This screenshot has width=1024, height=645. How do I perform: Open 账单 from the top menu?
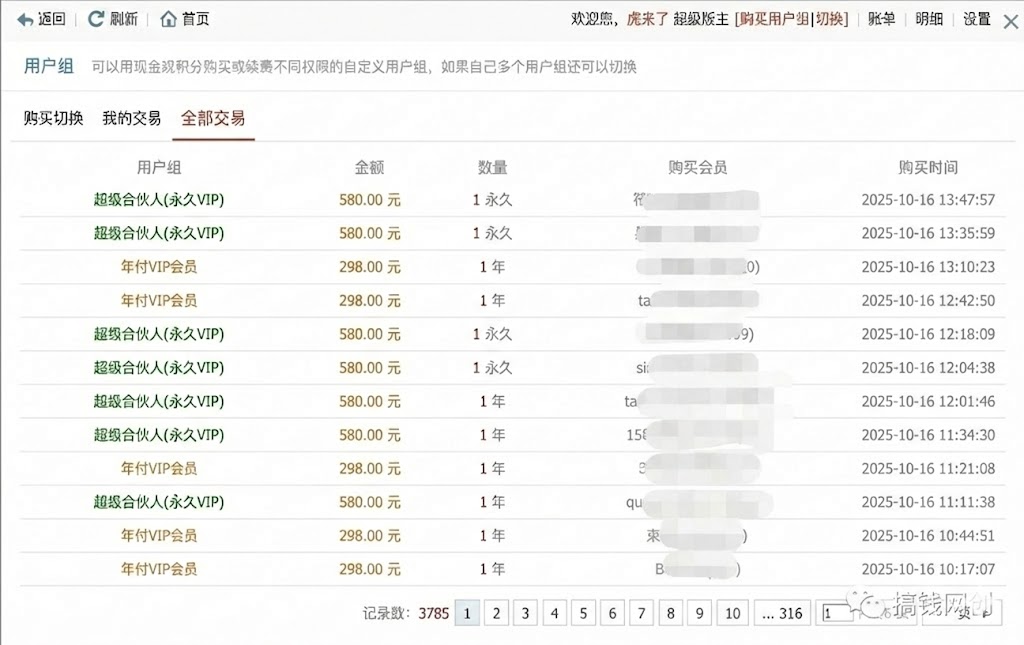881,19
